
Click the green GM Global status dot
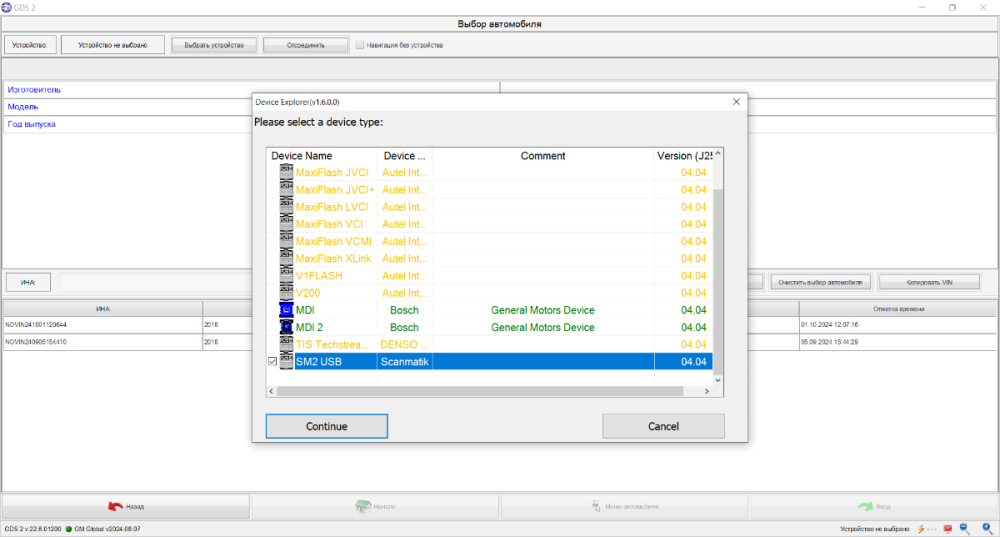(69, 529)
